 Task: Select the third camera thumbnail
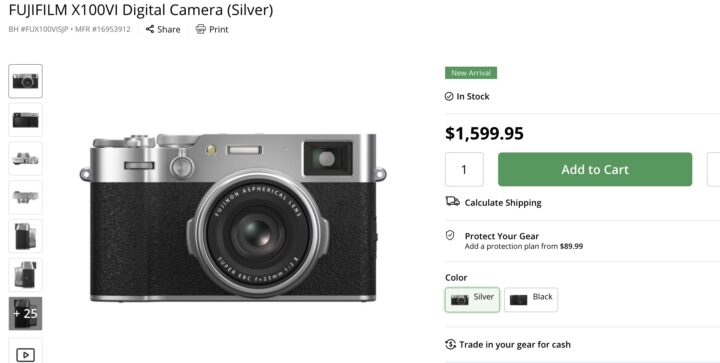pyautogui.click(x=25, y=158)
